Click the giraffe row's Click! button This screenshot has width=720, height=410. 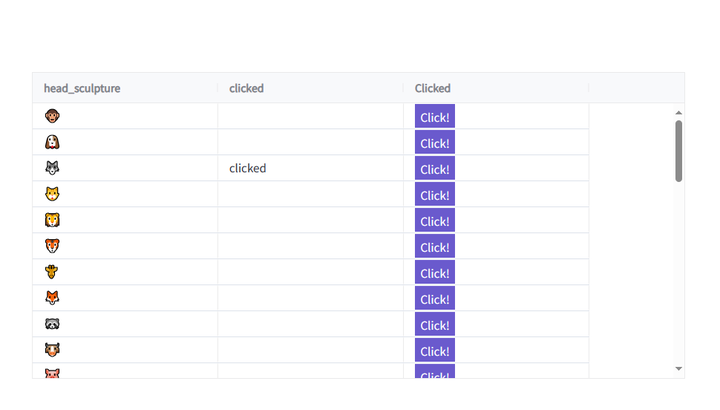pos(435,272)
